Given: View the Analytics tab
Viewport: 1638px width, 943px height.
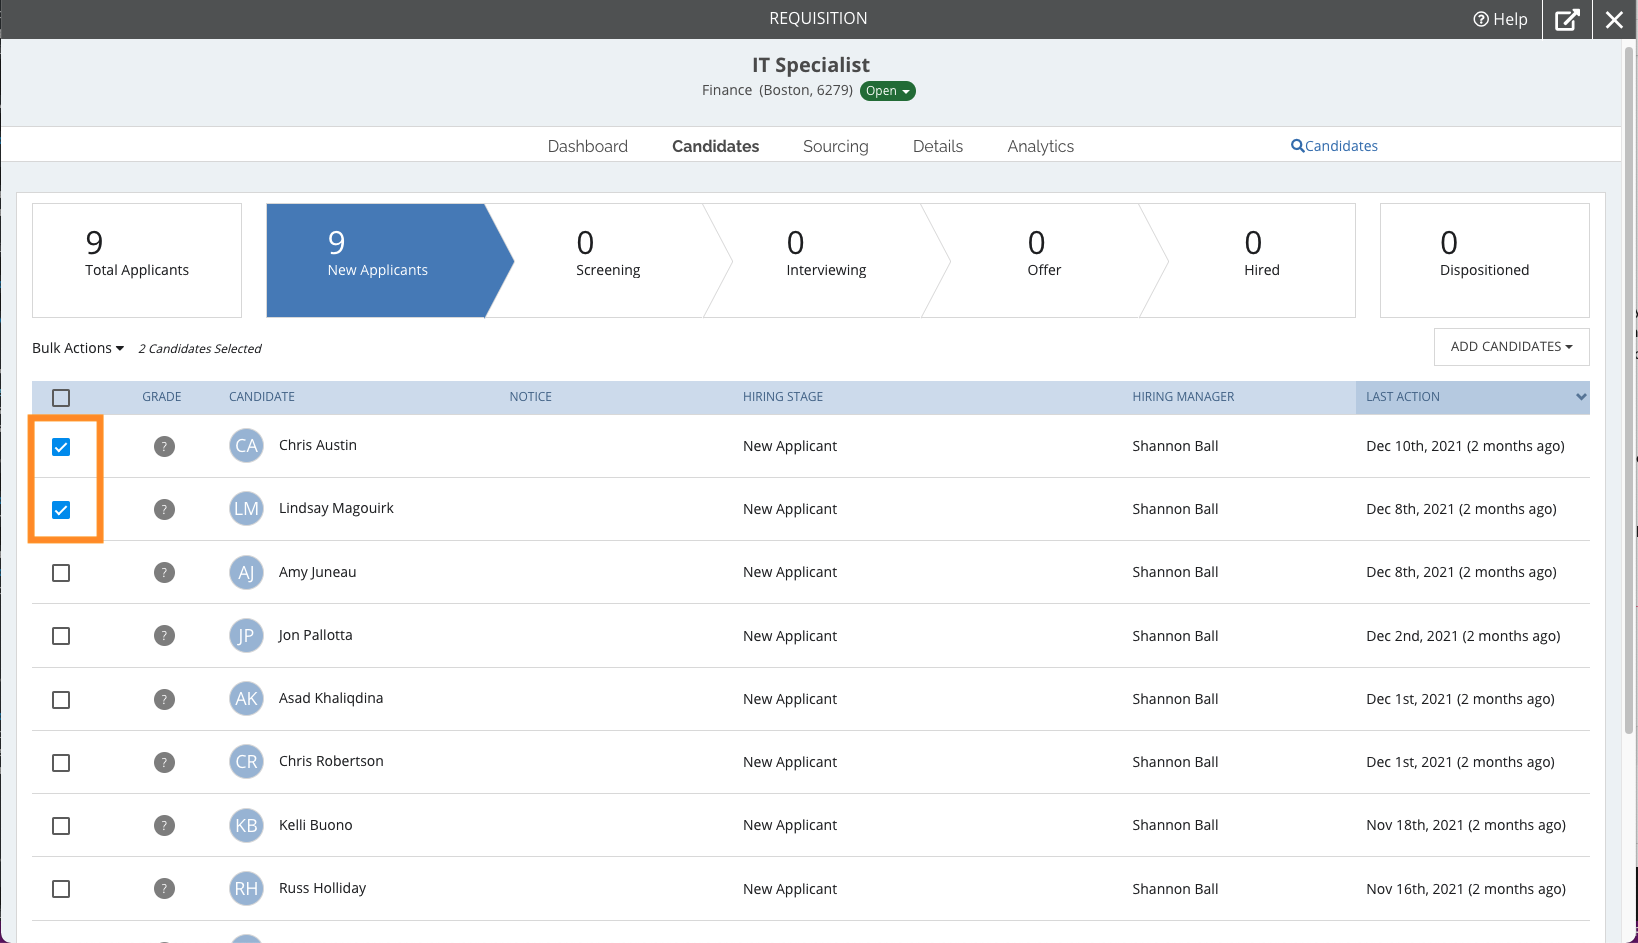Looking at the screenshot, I should click(1041, 146).
